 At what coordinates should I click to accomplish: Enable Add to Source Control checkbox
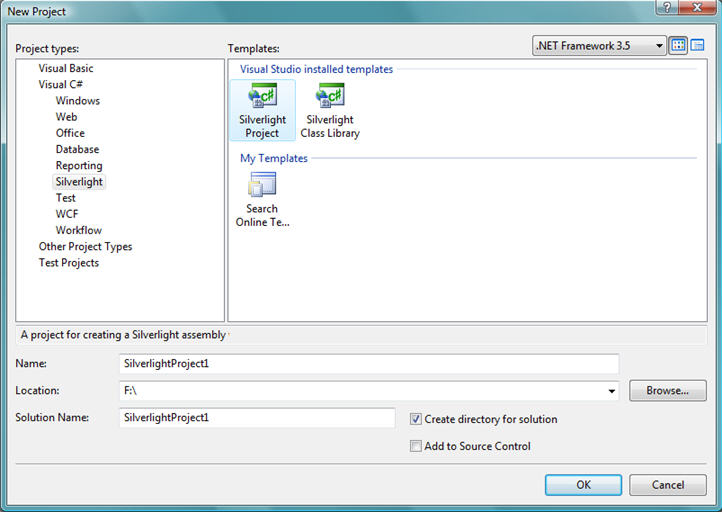pos(416,446)
